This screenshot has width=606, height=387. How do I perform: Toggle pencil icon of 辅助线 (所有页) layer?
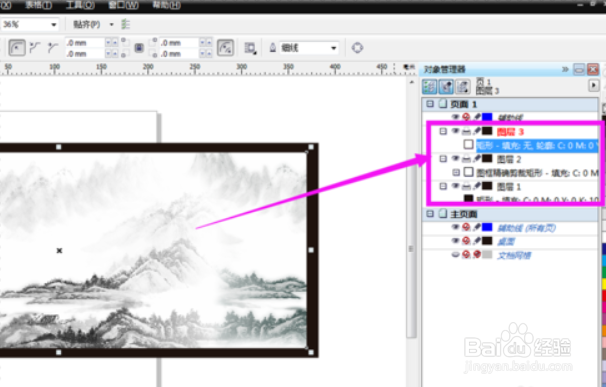tap(477, 227)
